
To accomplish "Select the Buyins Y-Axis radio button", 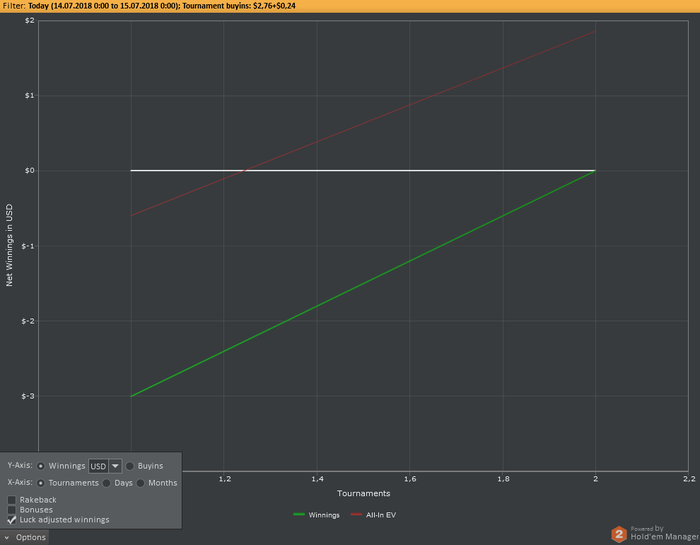I will pos(130,466).
